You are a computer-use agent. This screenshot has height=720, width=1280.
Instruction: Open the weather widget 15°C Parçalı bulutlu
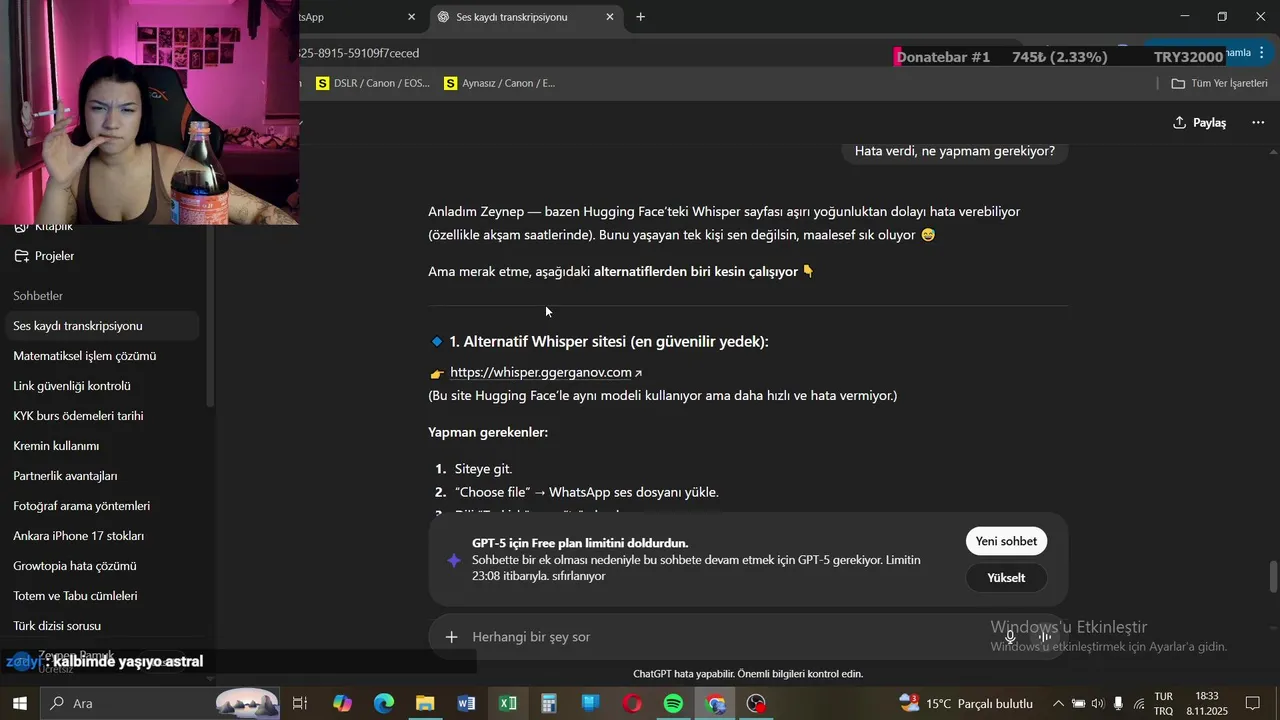point(966,703)
